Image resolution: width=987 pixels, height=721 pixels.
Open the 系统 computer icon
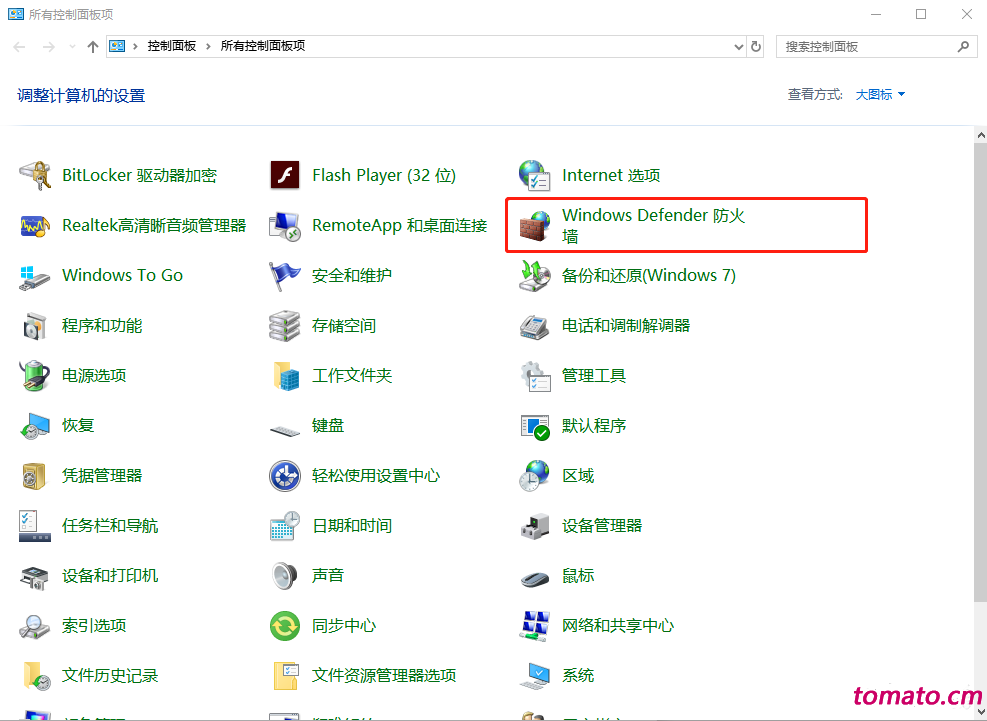(x=536, y=676)
